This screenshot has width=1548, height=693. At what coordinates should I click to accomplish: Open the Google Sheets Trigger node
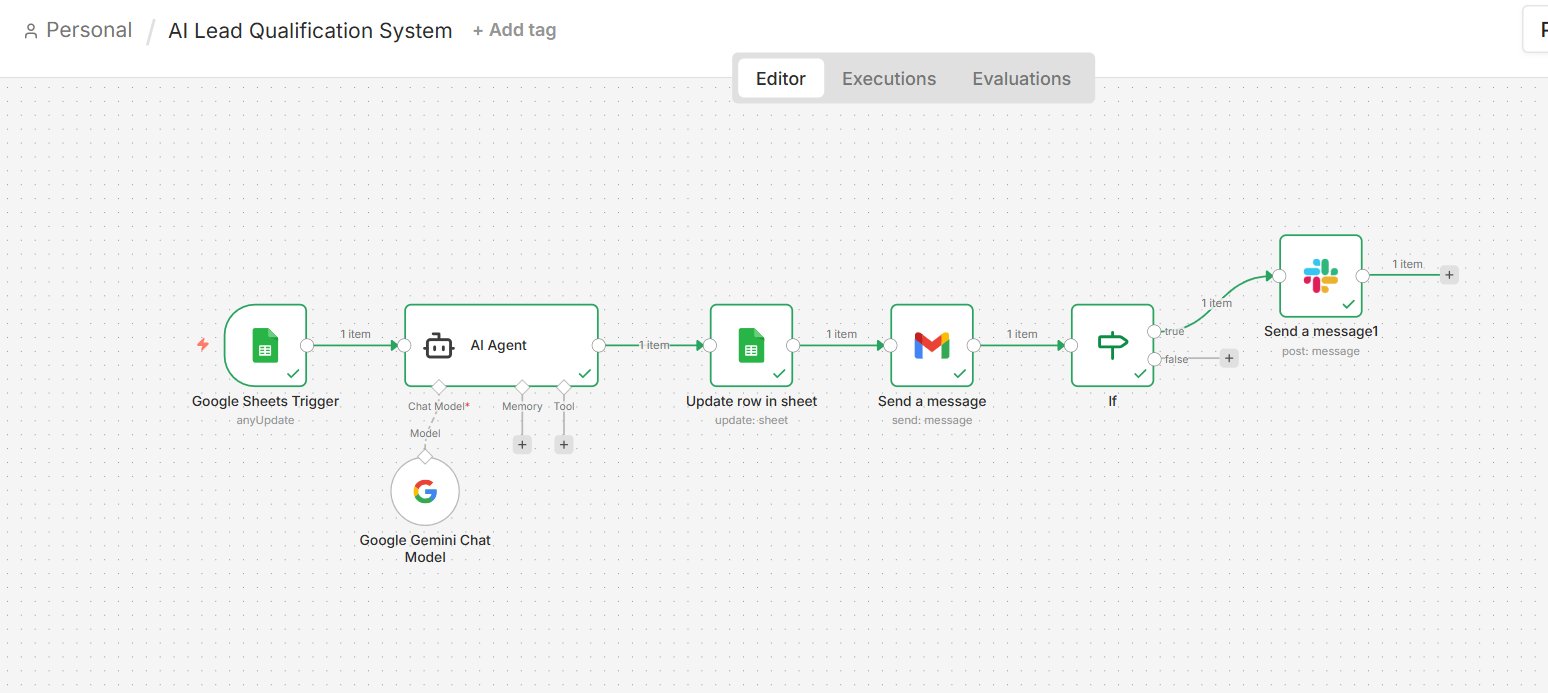point(265,345)
